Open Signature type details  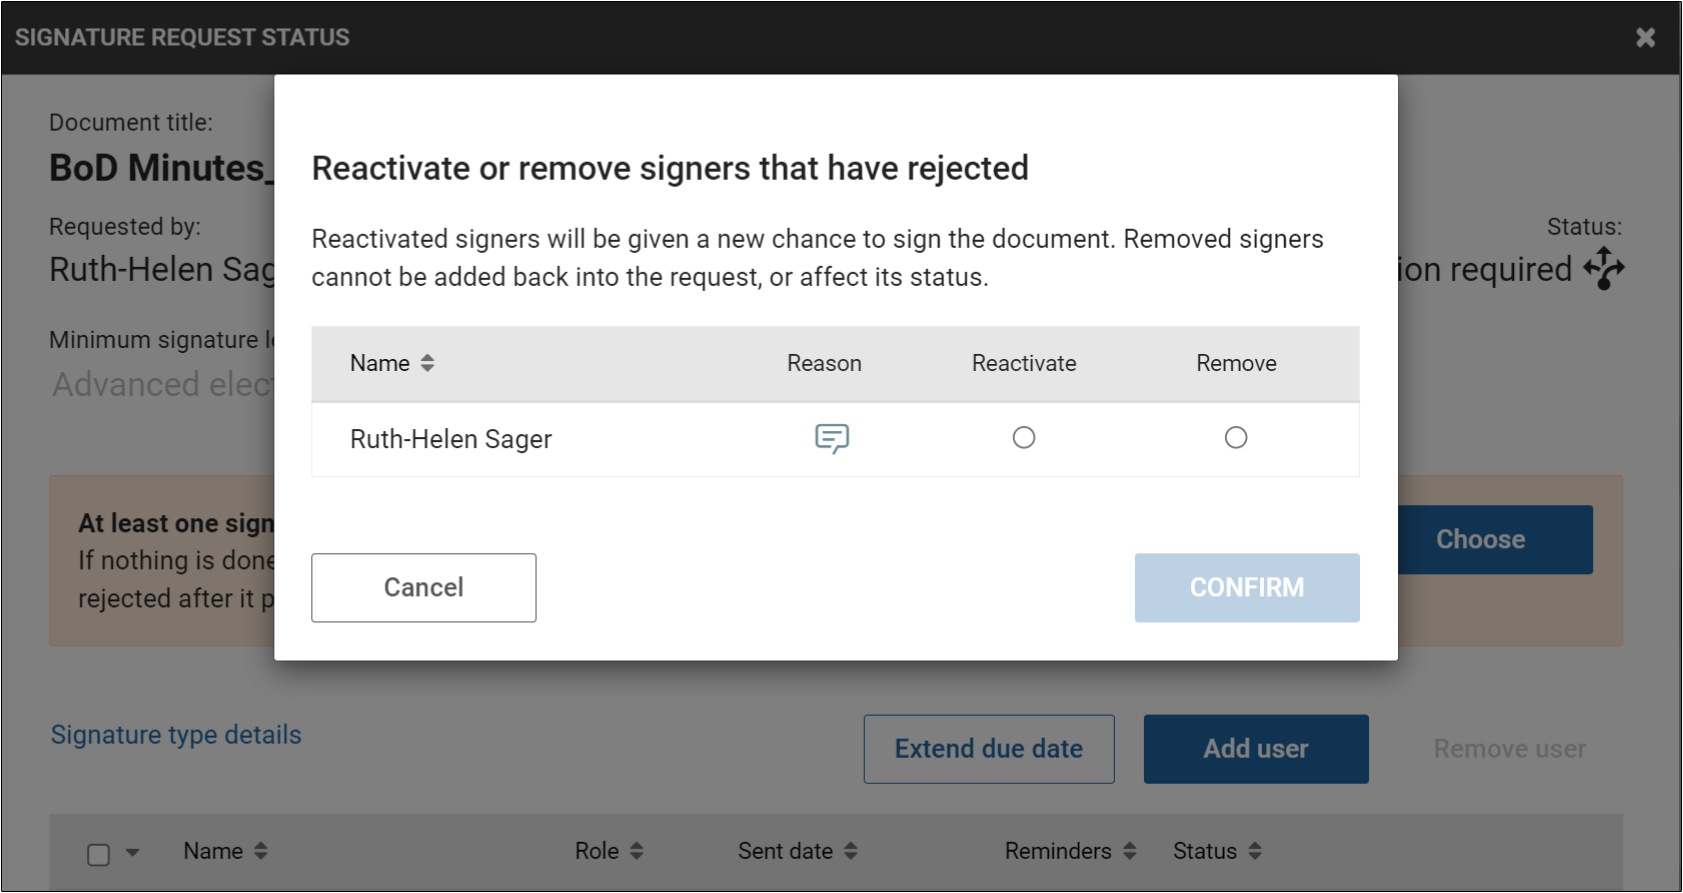[x=175, y=734]
